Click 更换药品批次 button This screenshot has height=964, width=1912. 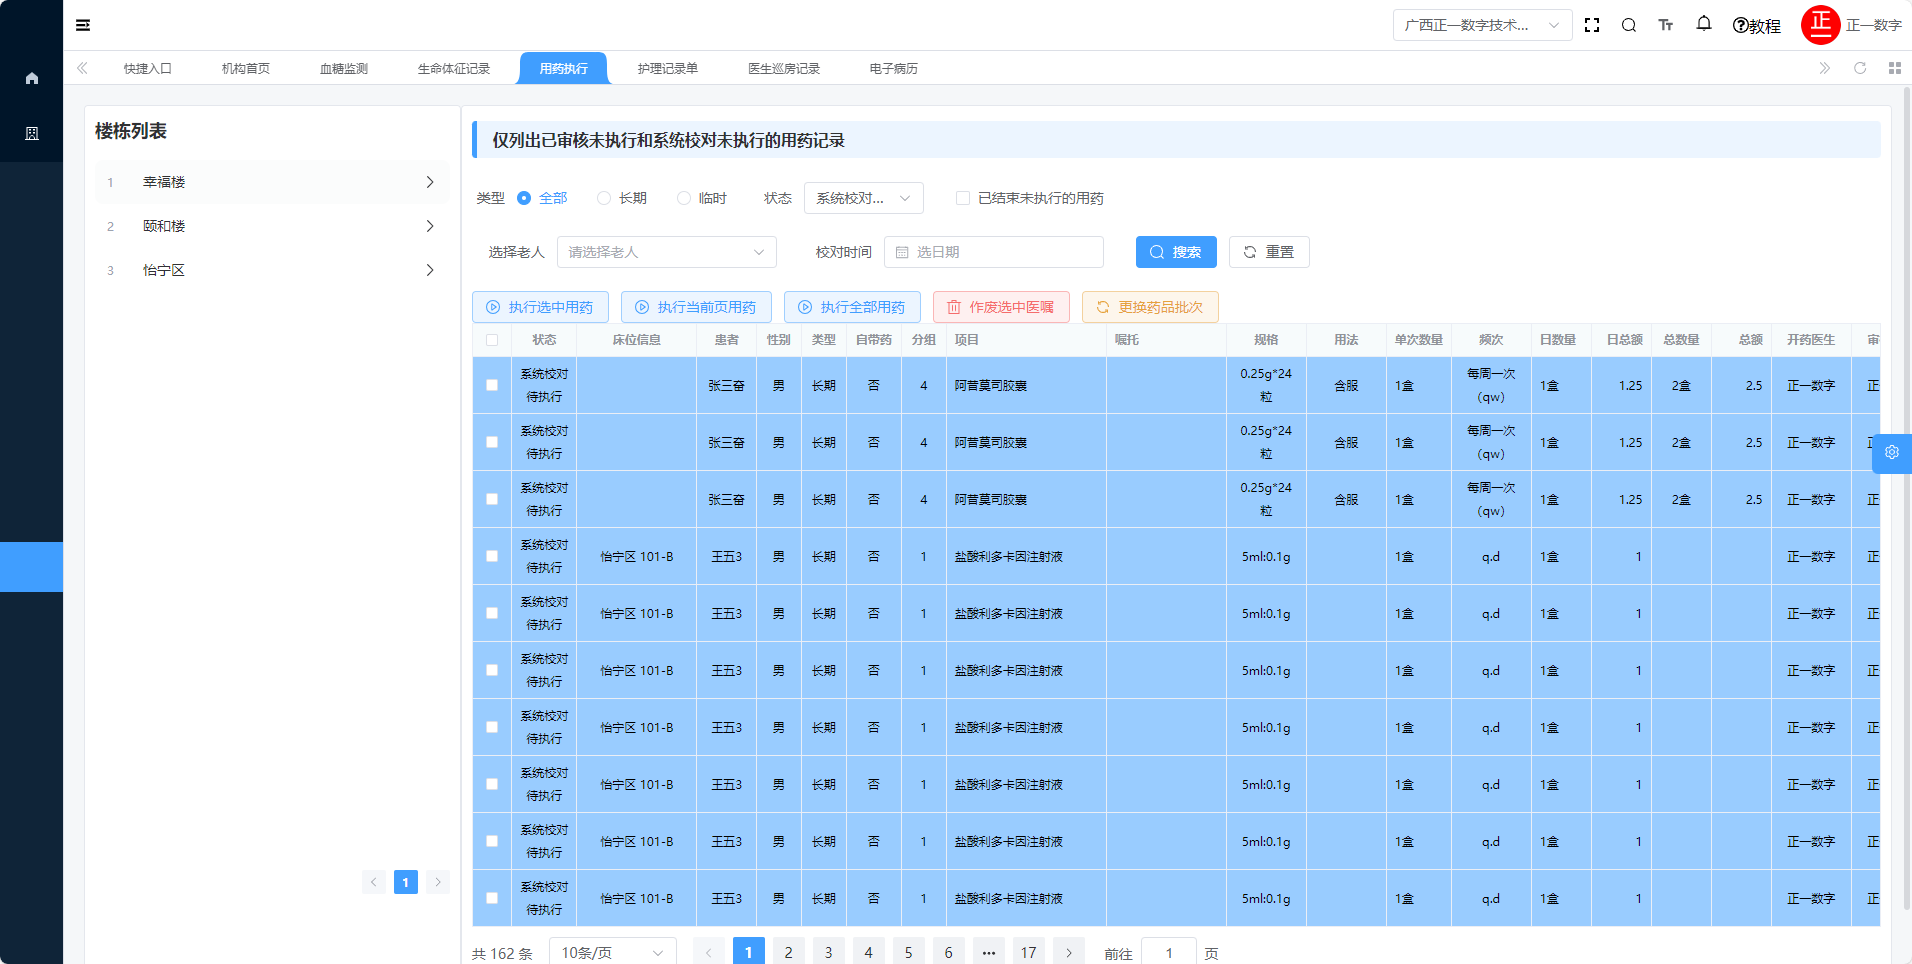(1150, 307)
